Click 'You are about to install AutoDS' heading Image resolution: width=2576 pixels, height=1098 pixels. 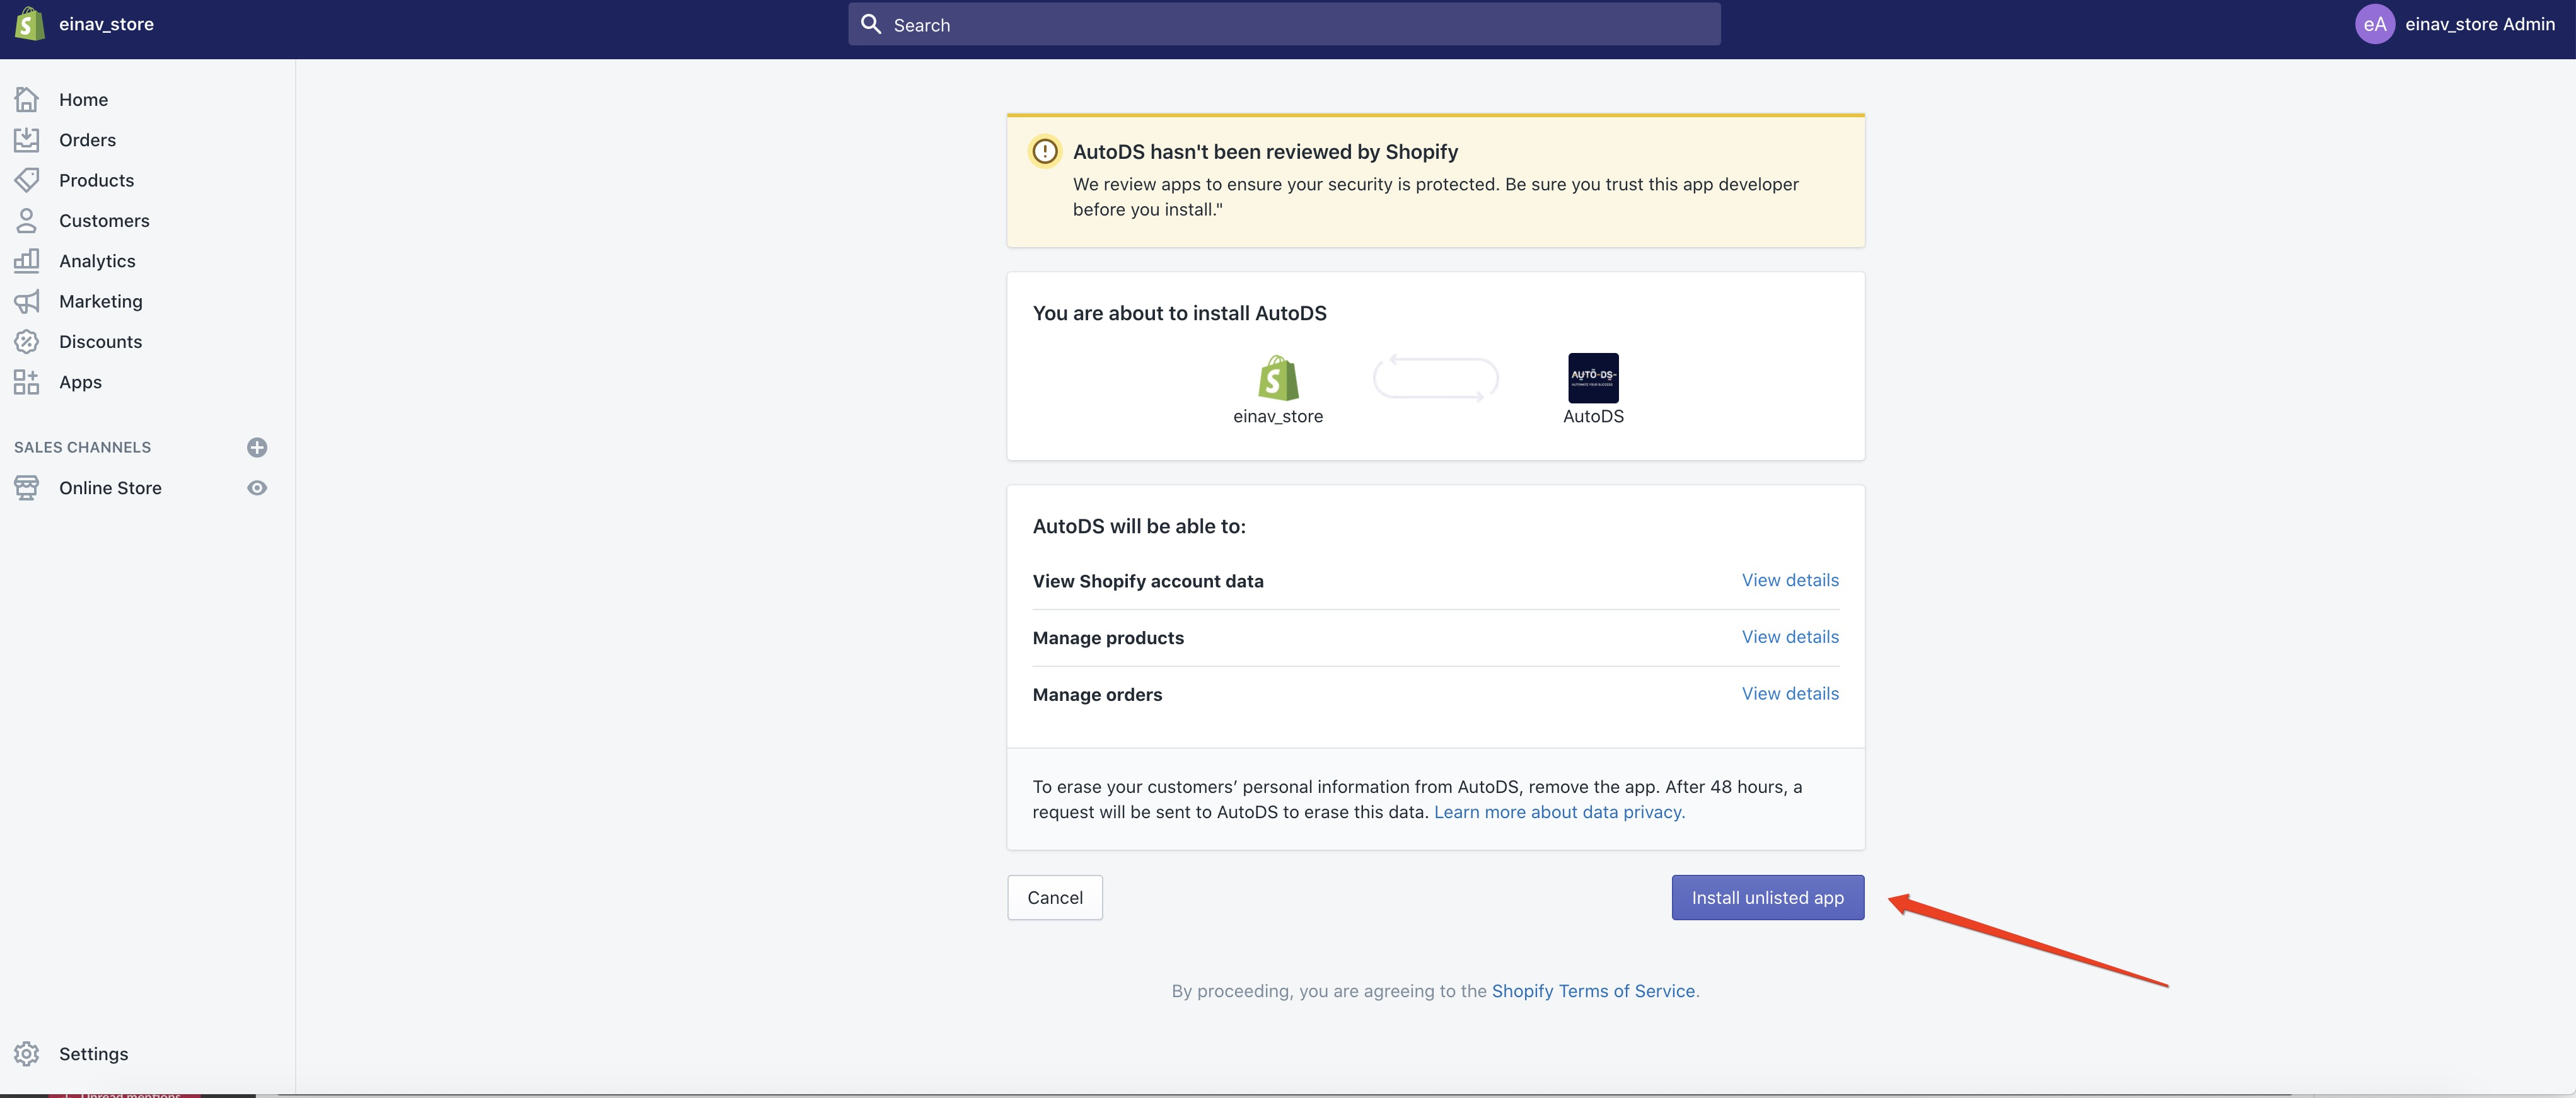pos(1179,313)
